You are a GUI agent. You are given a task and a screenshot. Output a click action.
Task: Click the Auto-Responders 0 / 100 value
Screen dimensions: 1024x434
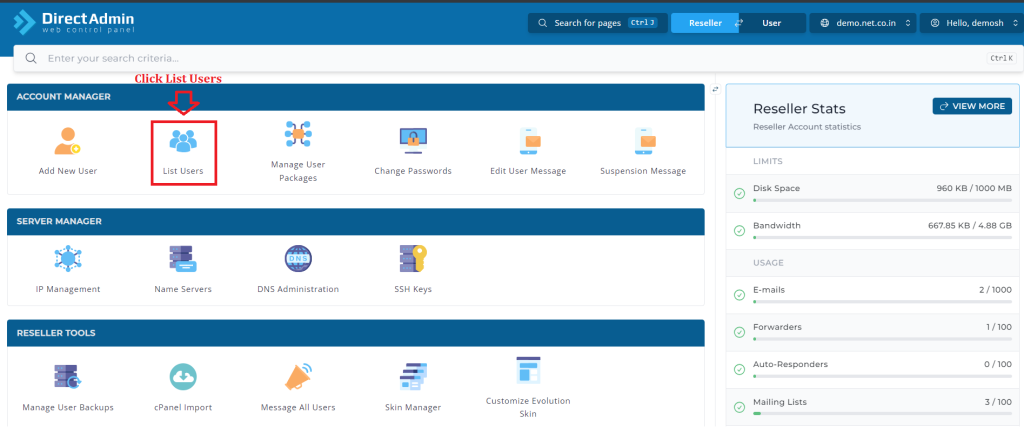(998, 364)
